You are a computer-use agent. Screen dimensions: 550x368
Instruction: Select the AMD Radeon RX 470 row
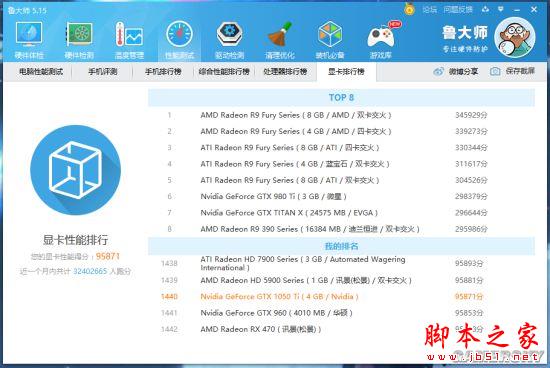tap(341, 329)
